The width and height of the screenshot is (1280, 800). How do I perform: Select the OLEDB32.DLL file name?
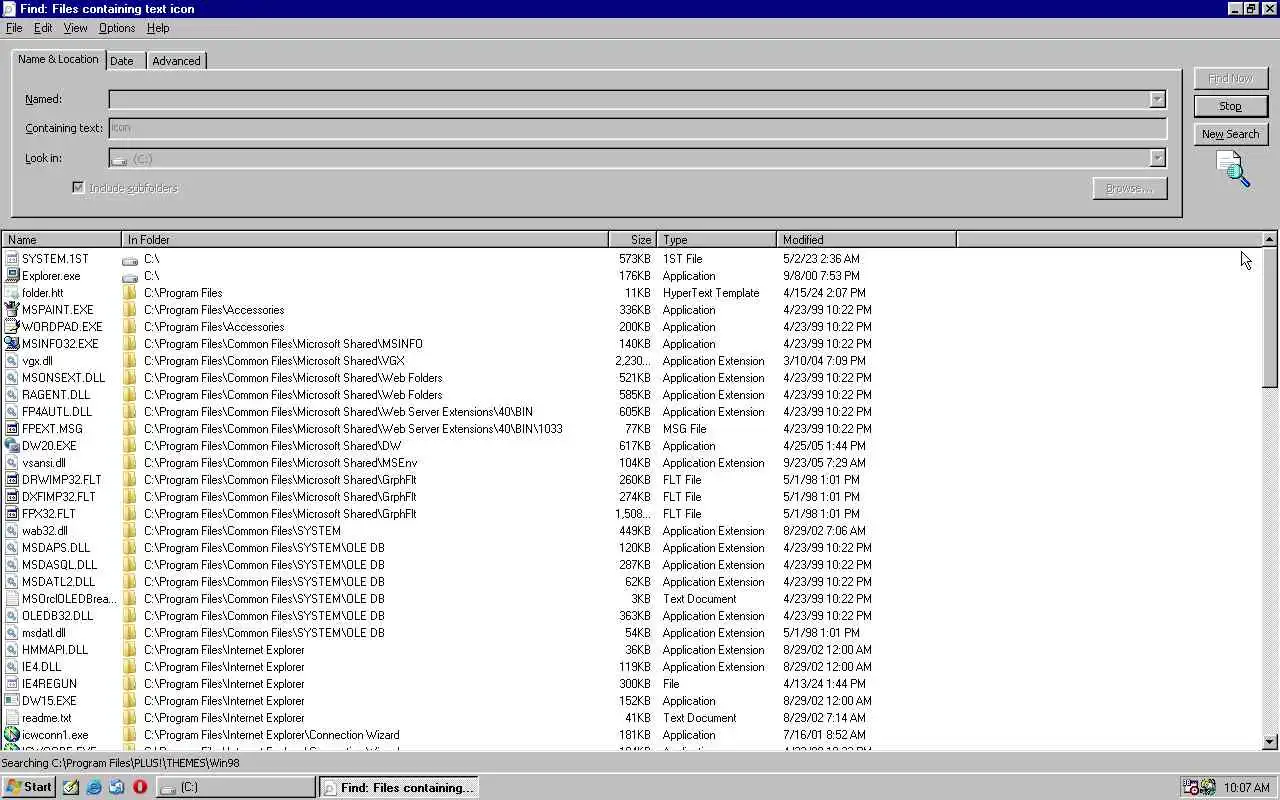(57, 616)
